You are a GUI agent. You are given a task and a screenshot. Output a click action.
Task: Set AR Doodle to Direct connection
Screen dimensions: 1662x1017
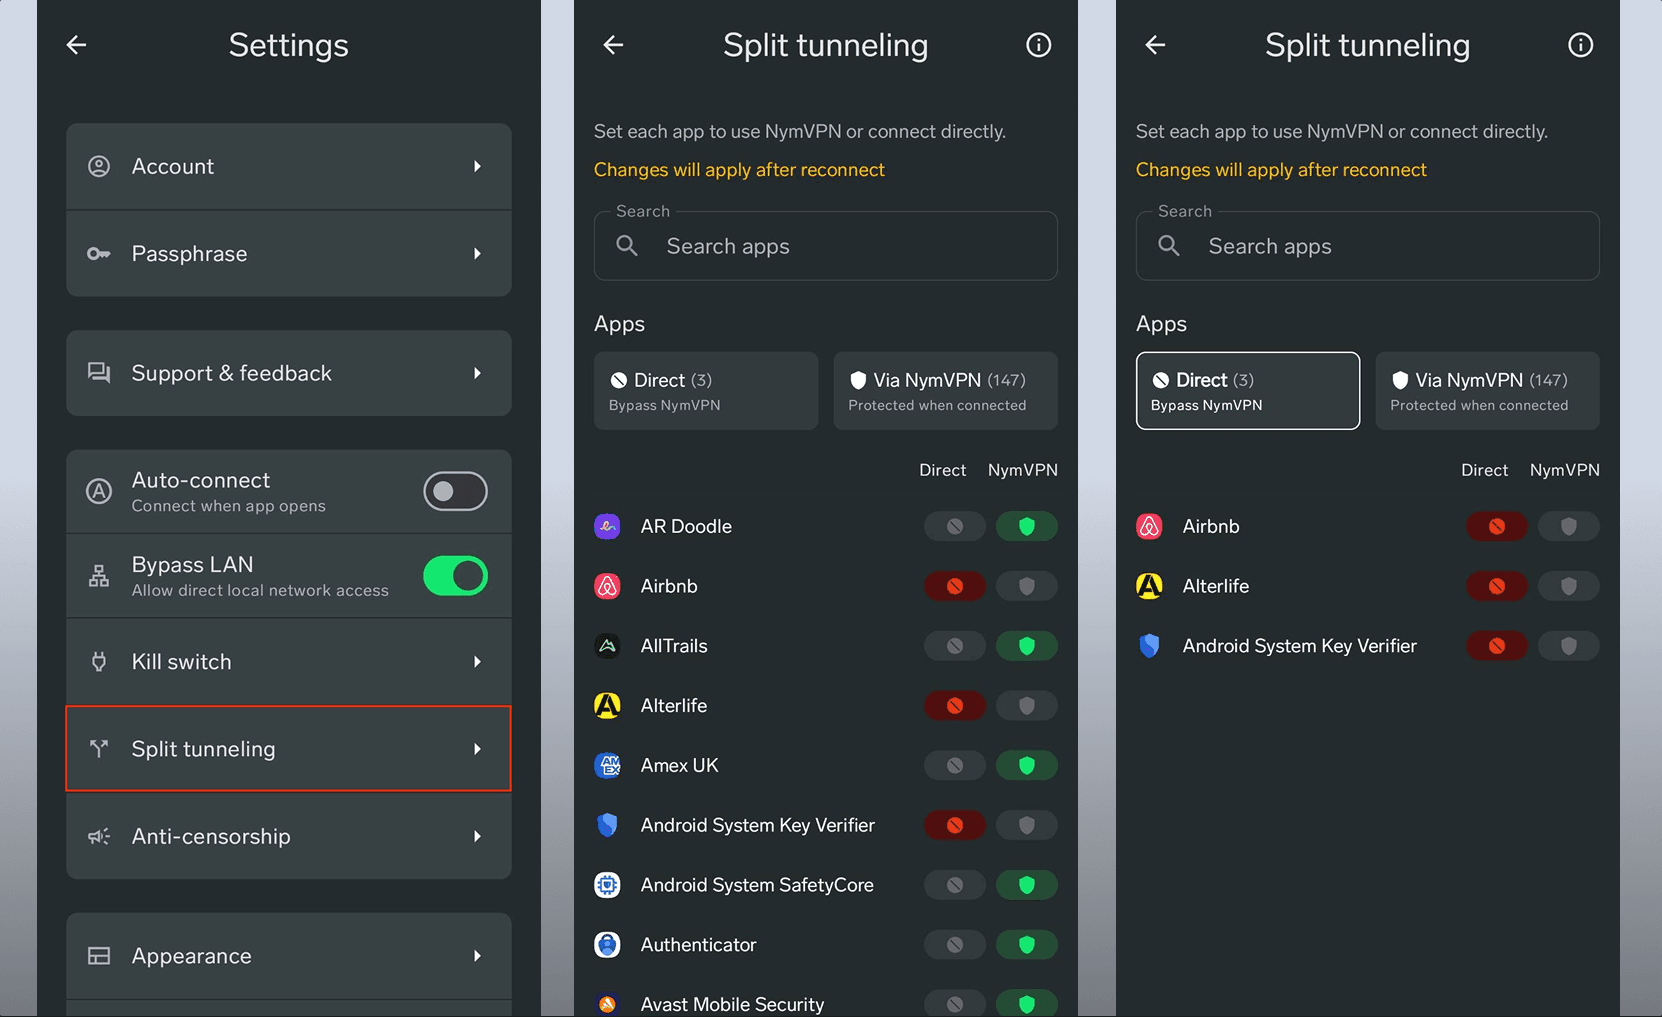point(954,526)
